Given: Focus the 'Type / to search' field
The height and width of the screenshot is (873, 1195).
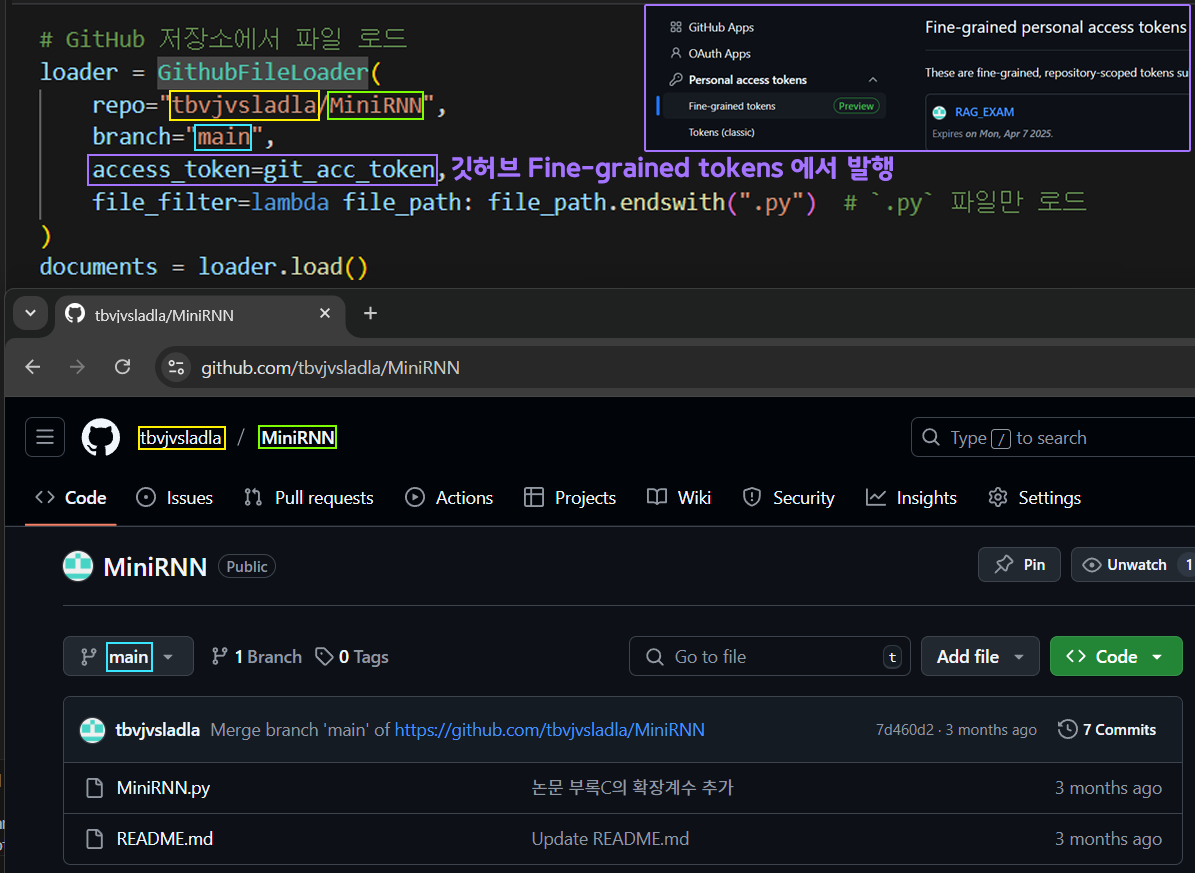Looking at the screenshot, I should click(x=1052, y=438).
